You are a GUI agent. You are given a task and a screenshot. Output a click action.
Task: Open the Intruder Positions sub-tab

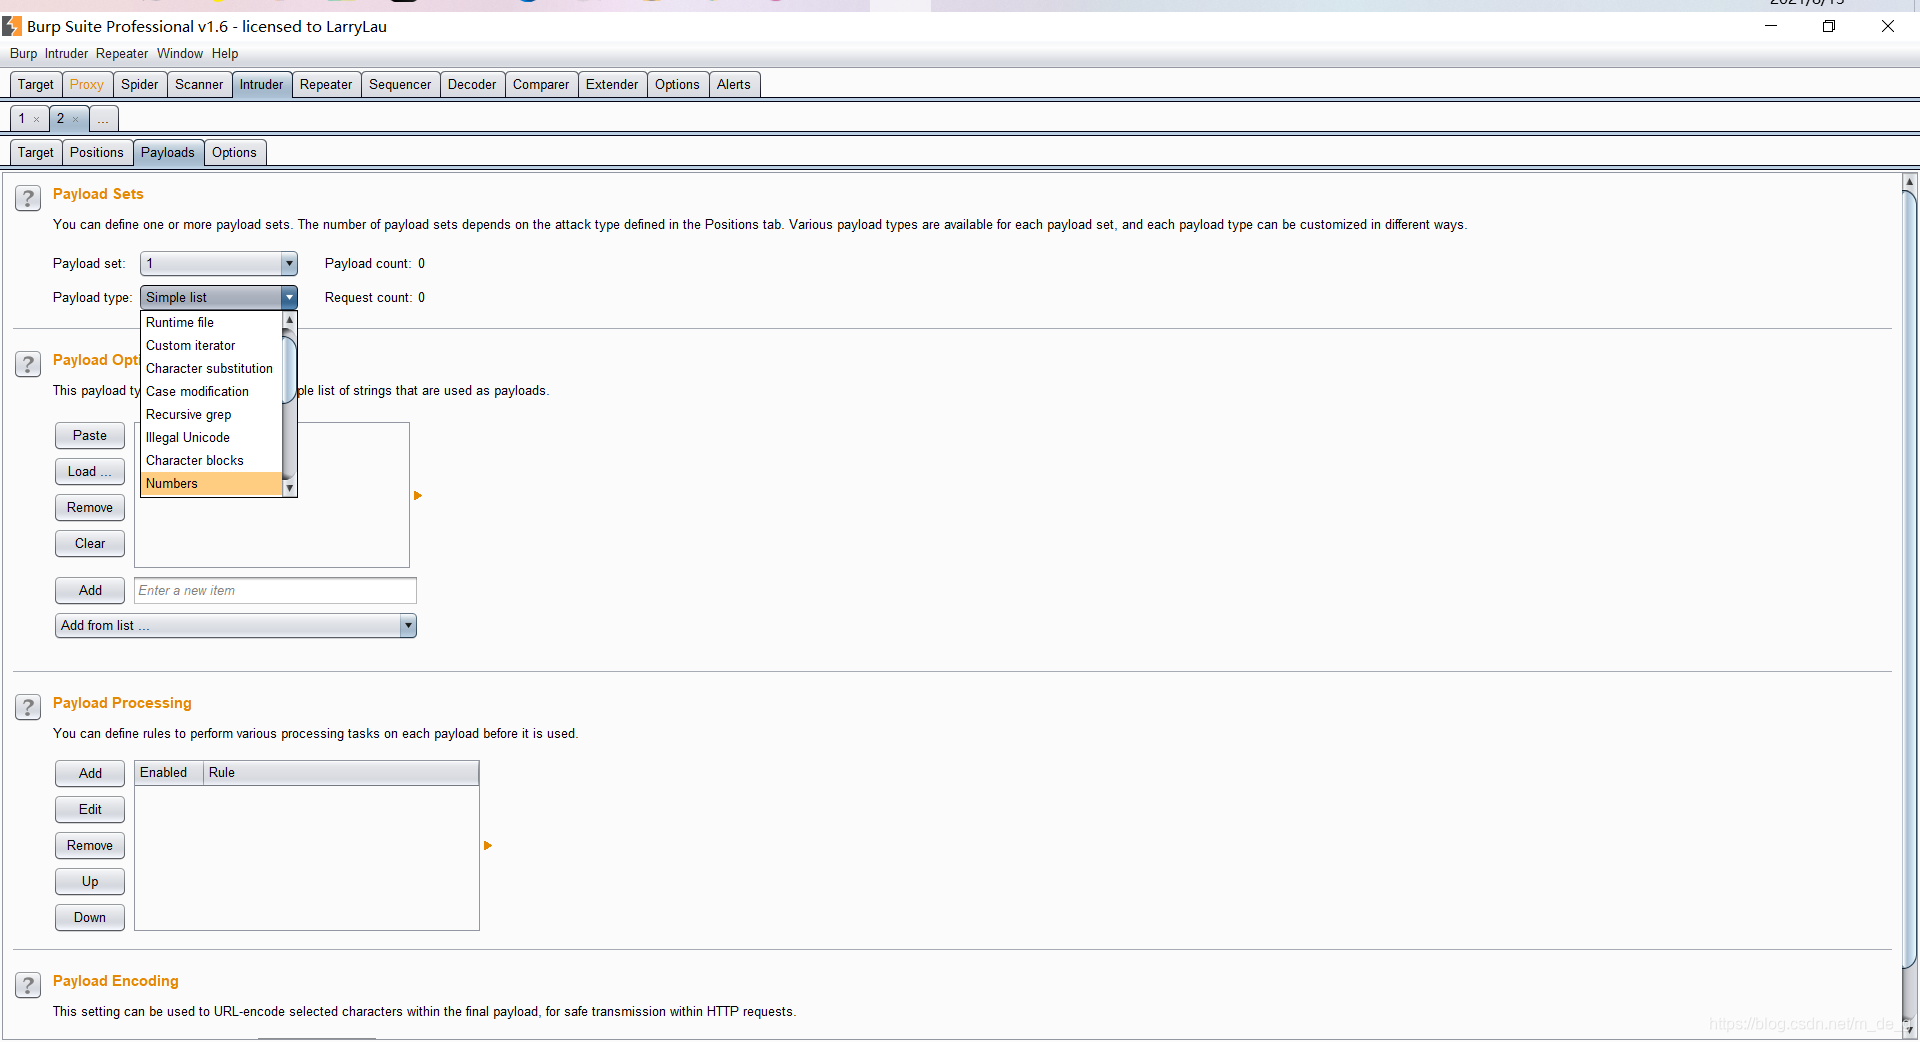(97, 153)
